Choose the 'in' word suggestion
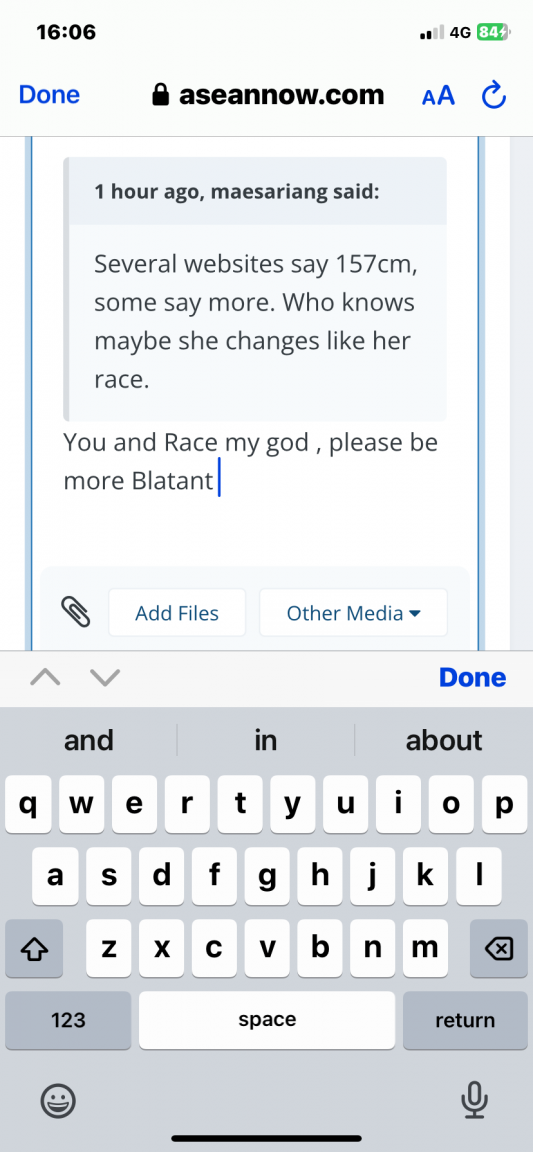Screen dimensions: 533x1152 (x=265, y=740)
